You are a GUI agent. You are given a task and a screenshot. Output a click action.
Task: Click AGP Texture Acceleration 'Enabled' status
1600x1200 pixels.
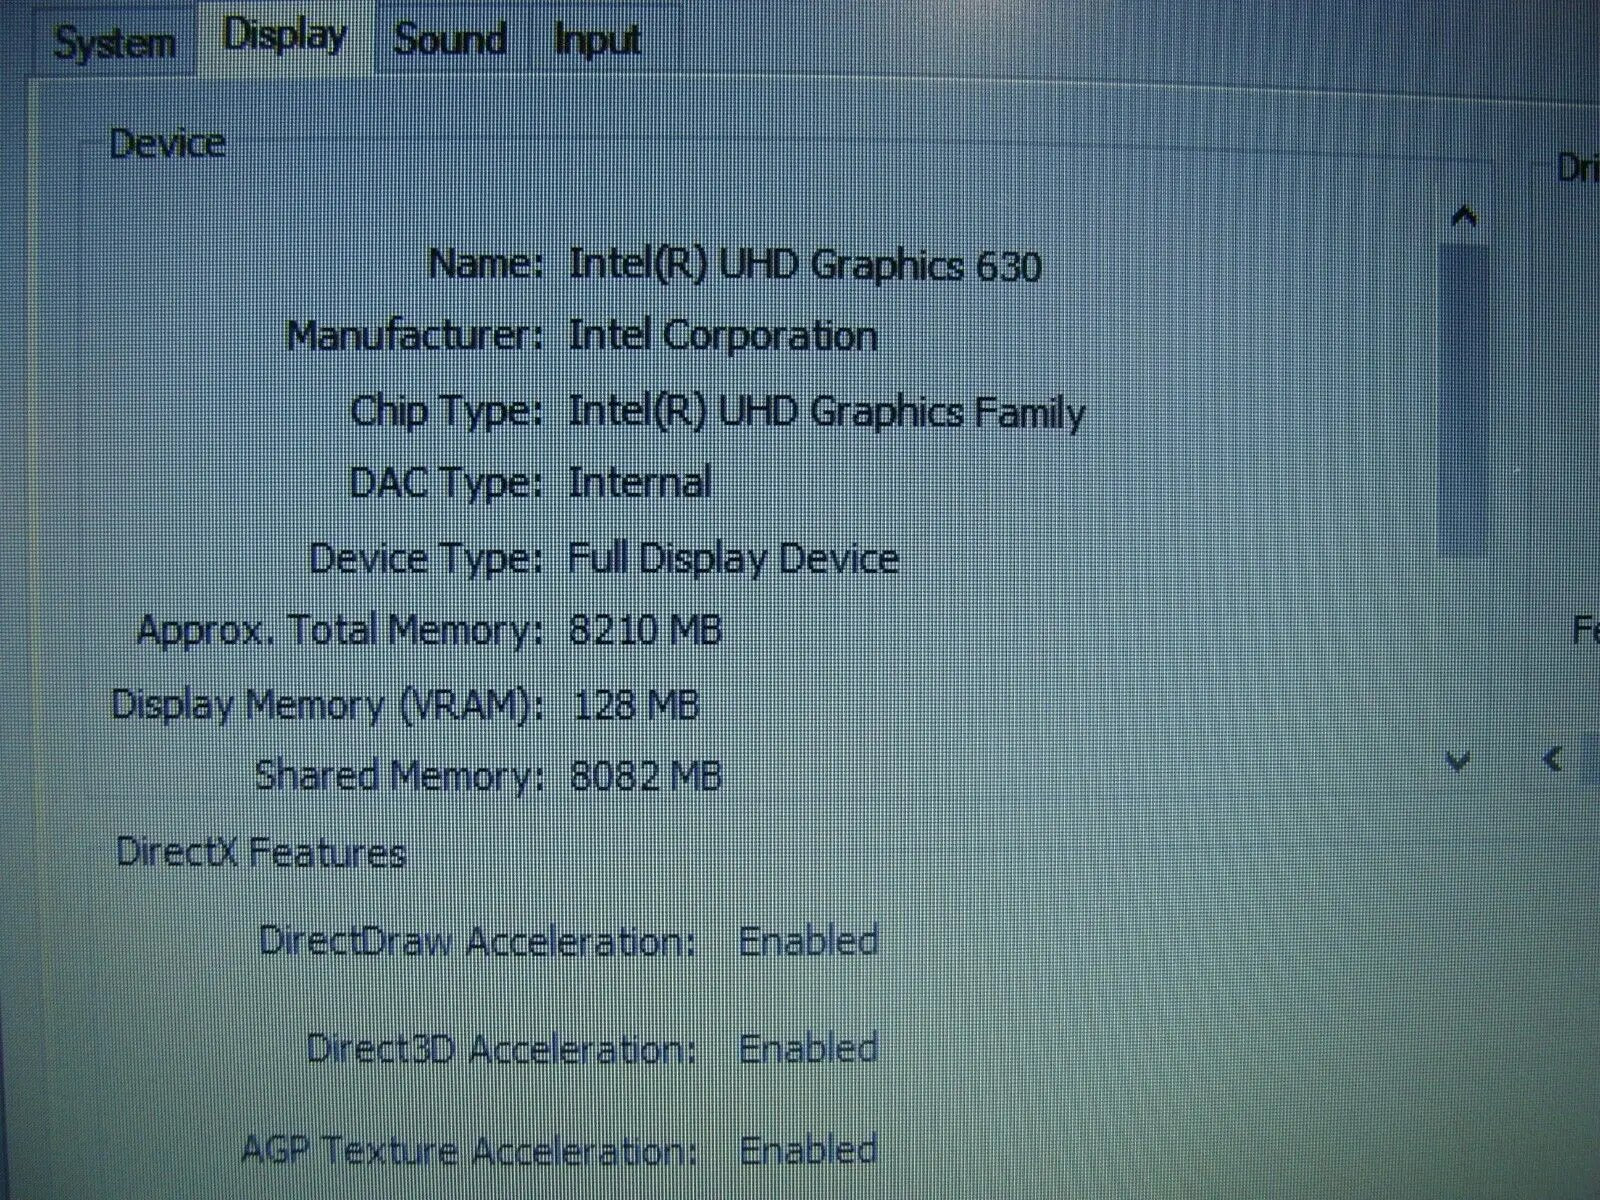(x=809, y=1151)
